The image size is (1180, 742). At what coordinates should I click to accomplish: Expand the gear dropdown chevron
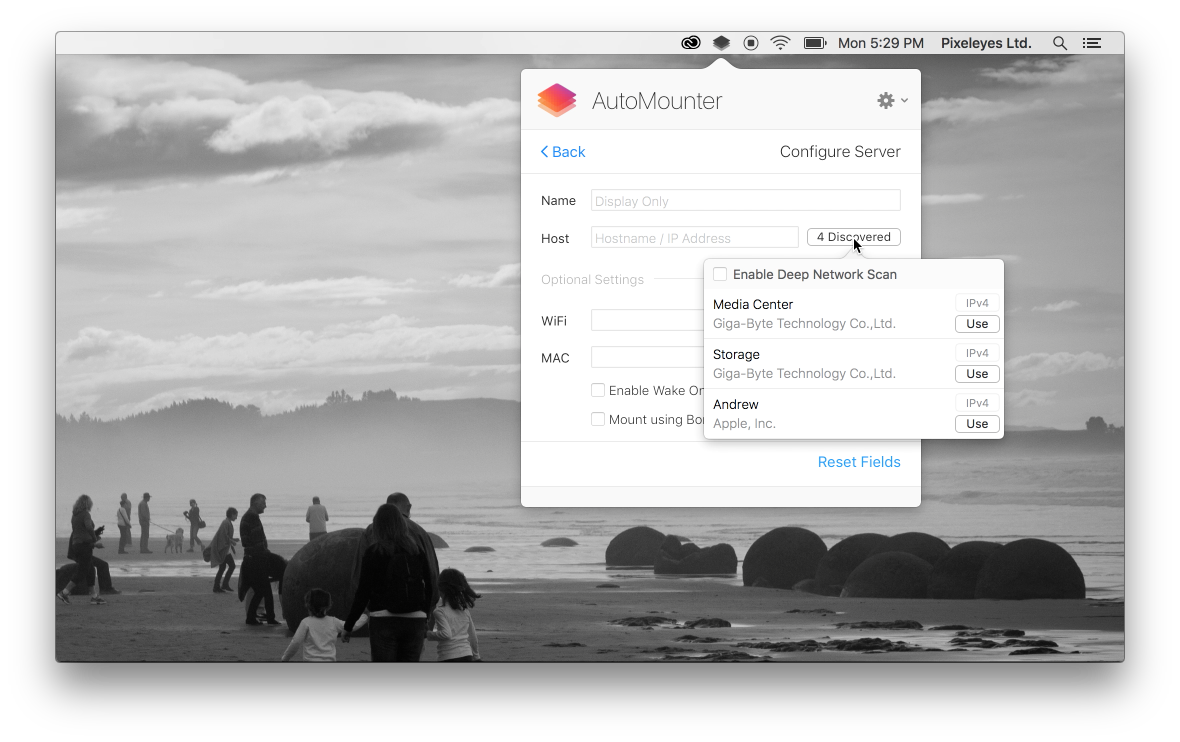(x=903, y=100)
